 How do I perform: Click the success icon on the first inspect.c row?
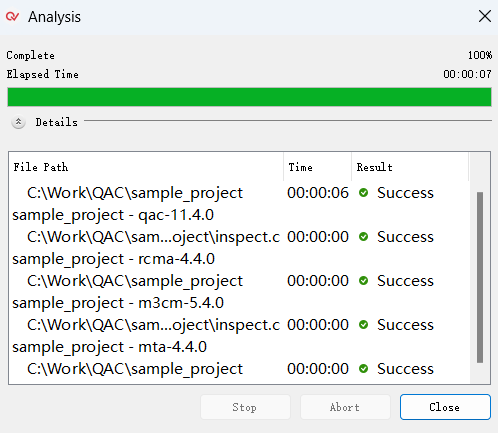(363, 236)
